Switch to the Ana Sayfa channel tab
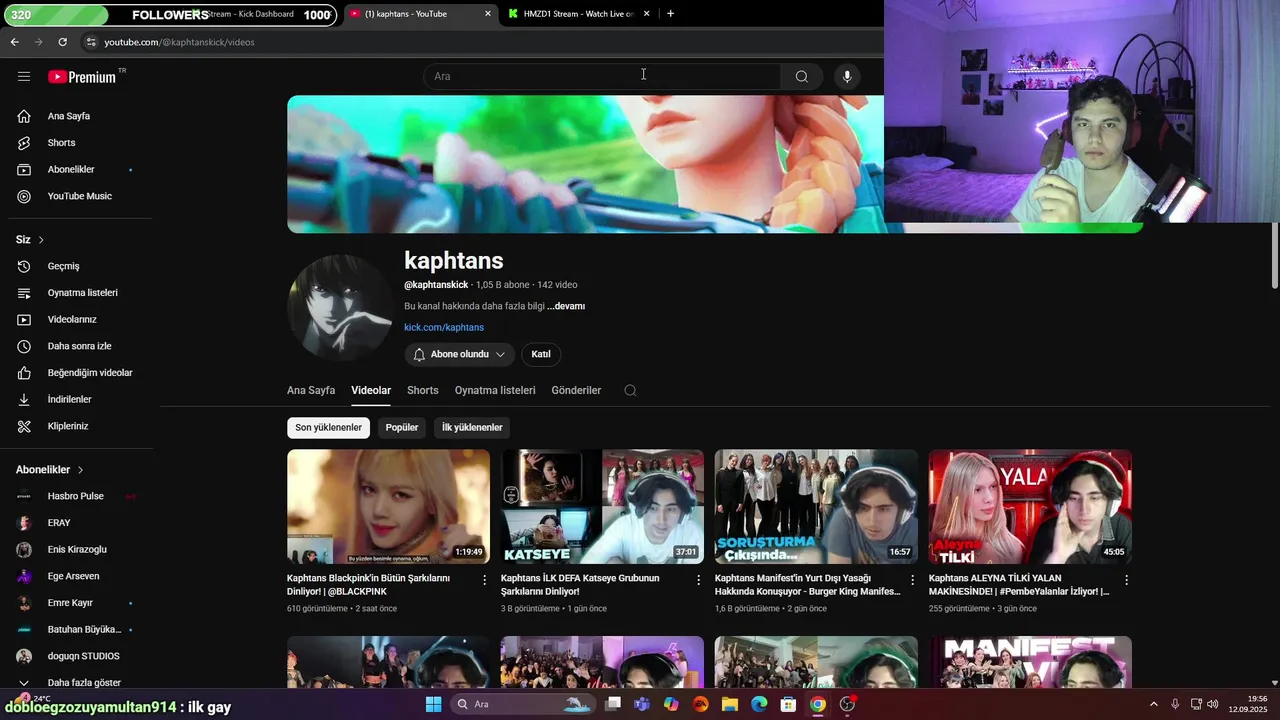The width and height of the screenshot is (1280, 720). click(x=311, y=390)
